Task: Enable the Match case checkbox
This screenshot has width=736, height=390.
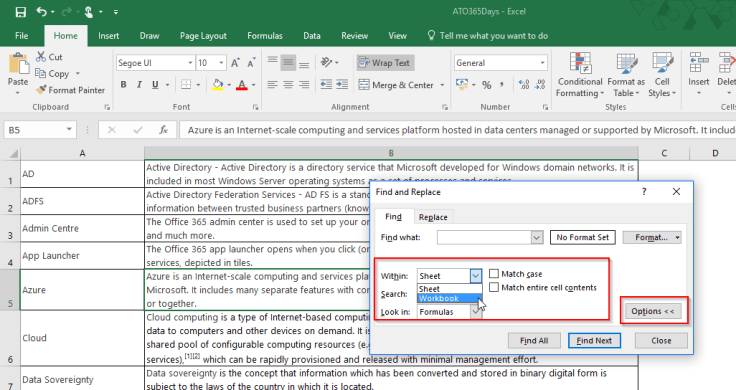Action: click(494, 274)
